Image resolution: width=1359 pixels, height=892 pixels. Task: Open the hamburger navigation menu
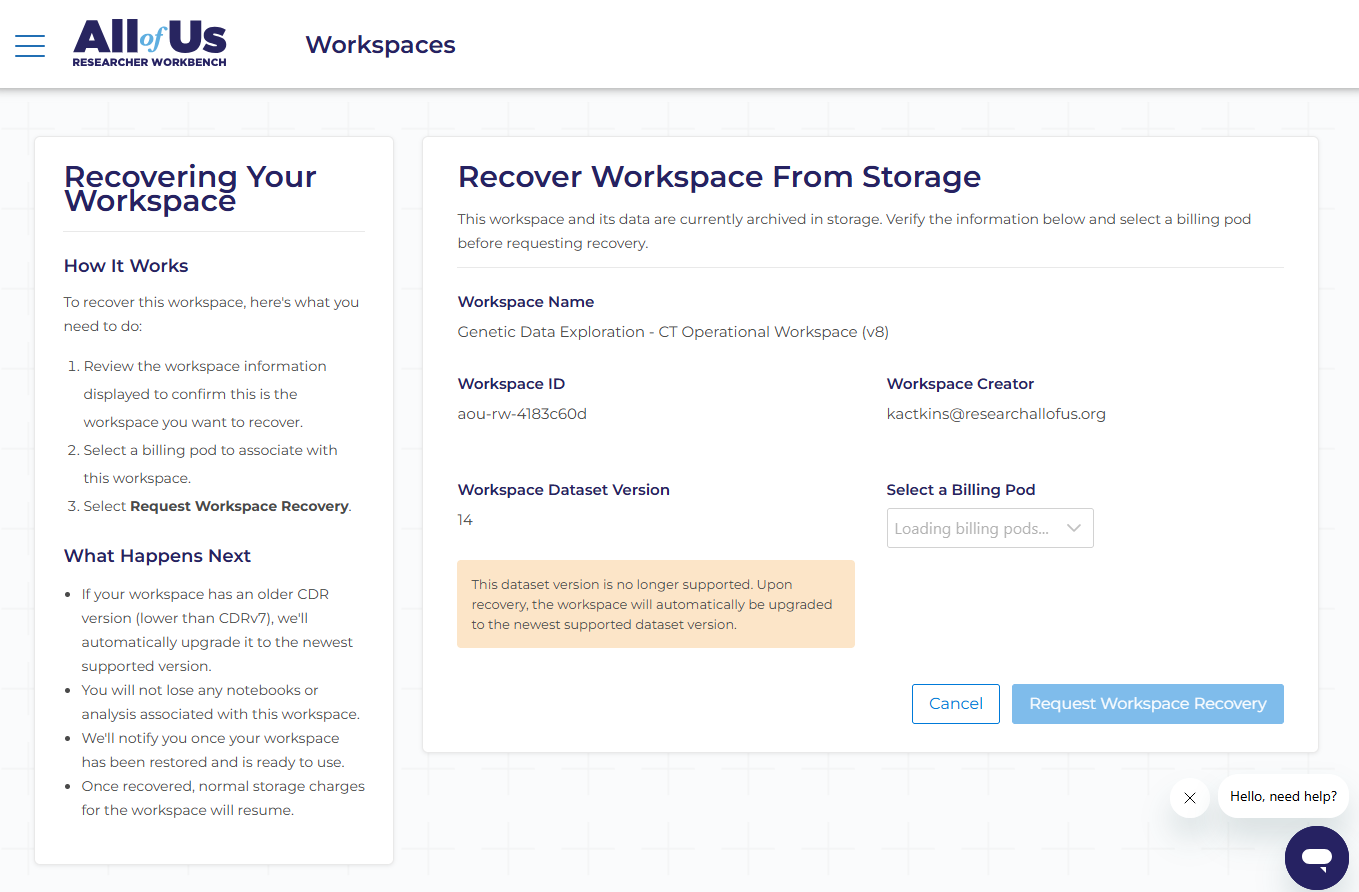[30, 45]
